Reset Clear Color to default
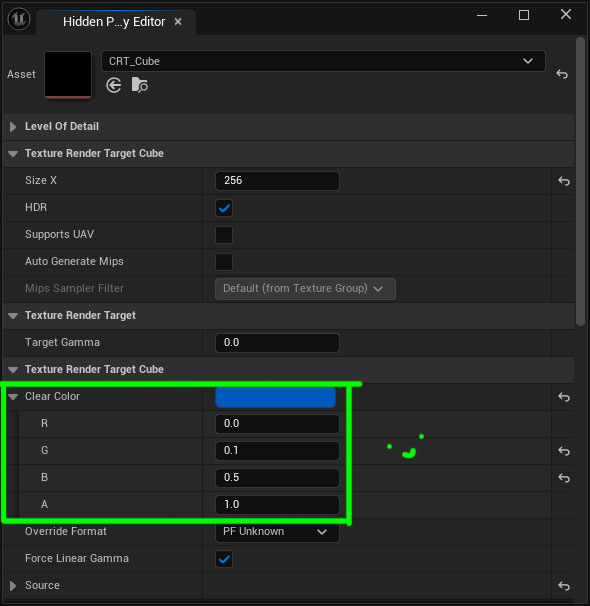Viewport: 590px width, 606px height. coord(564,397)
